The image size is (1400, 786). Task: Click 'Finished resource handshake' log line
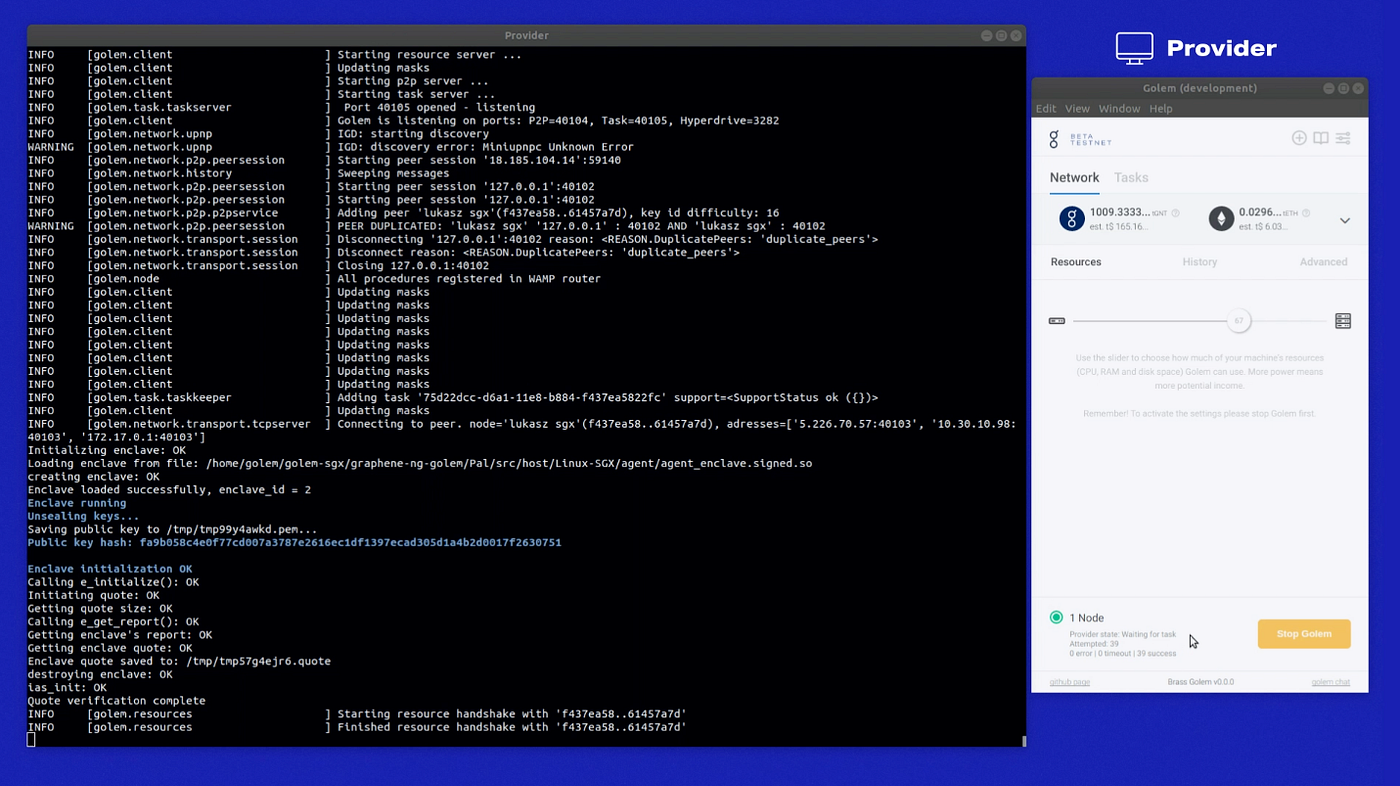click(357, 727)
